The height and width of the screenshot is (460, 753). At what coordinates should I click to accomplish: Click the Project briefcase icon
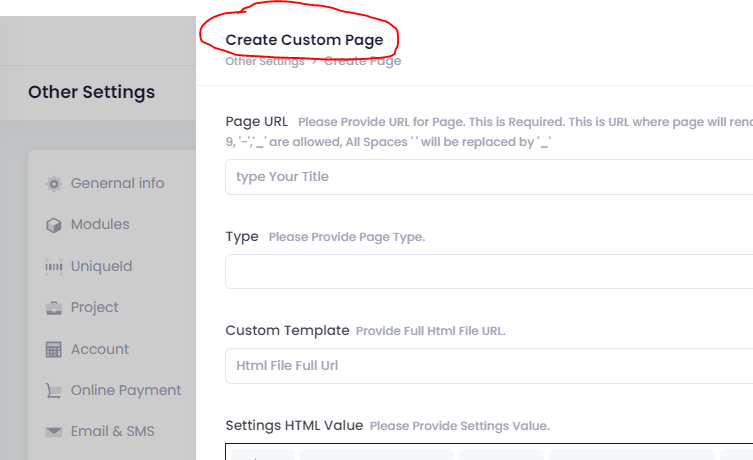click(x=54, y=308)
